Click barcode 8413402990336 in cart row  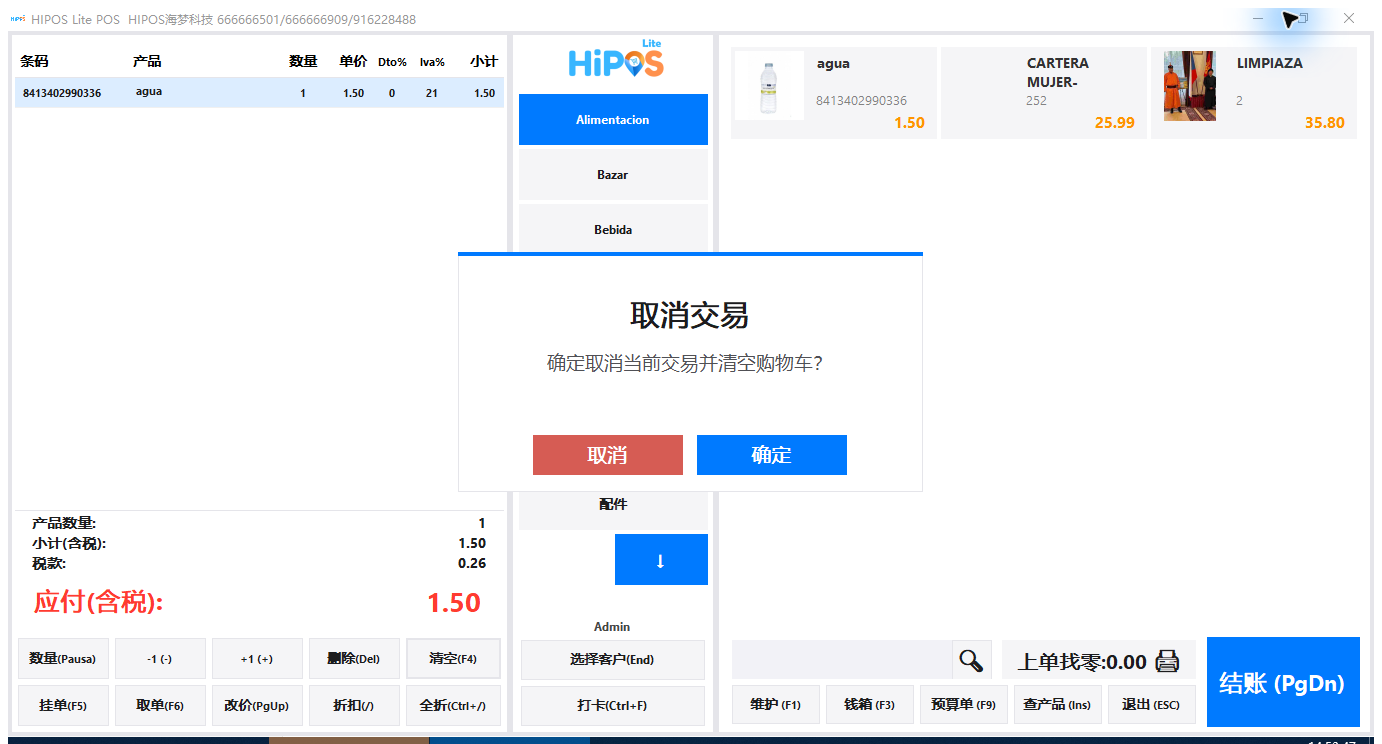tap(62, 93)
